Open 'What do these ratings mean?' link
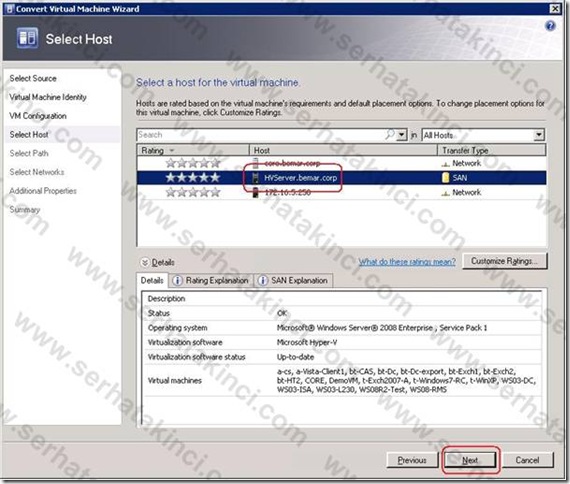 (407, 261)
